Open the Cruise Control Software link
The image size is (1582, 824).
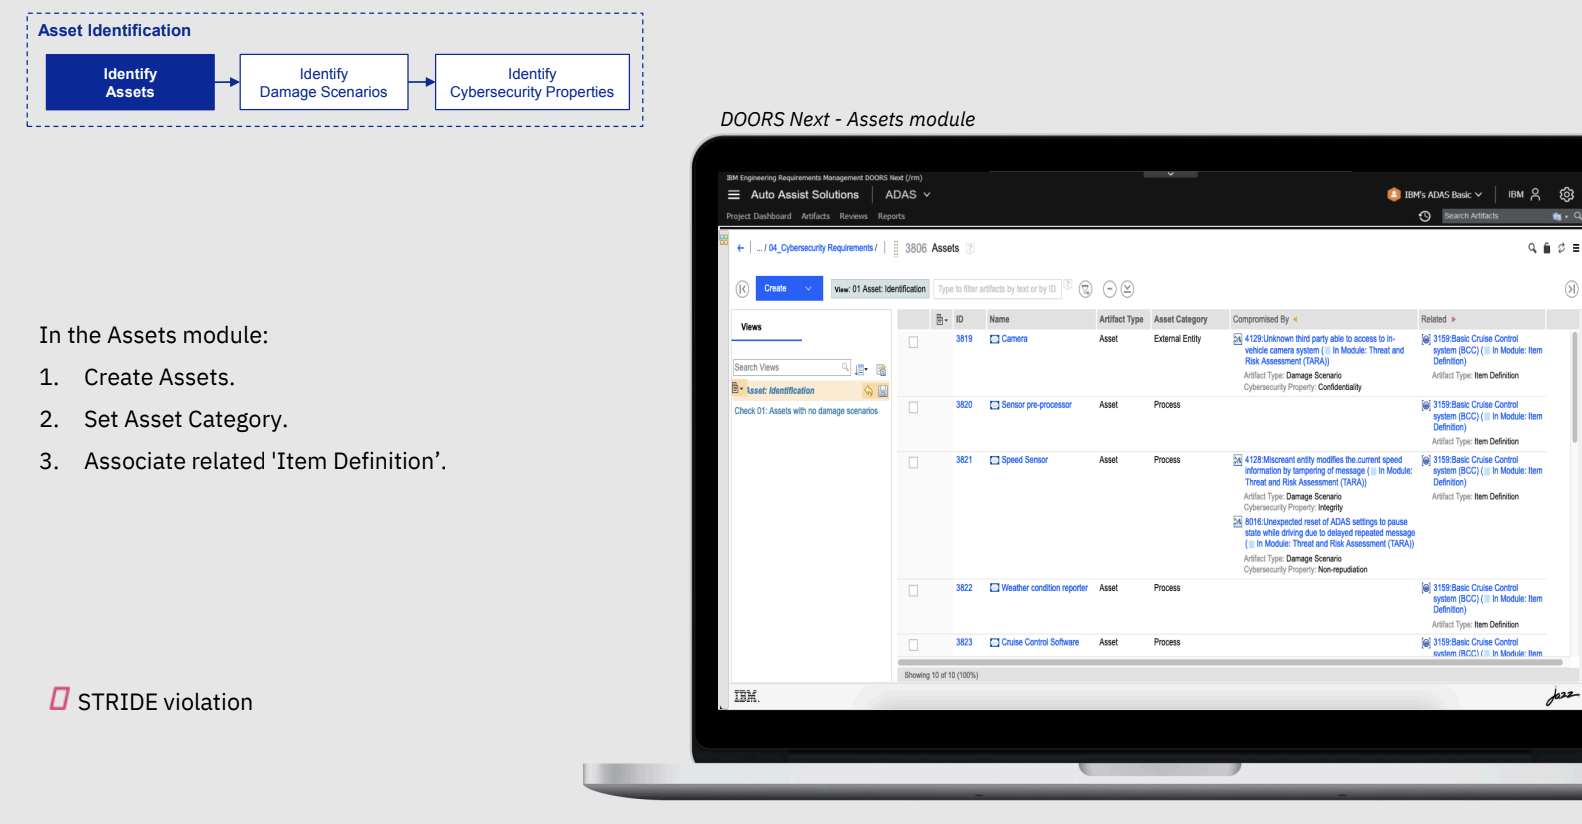click(1040, 643)
